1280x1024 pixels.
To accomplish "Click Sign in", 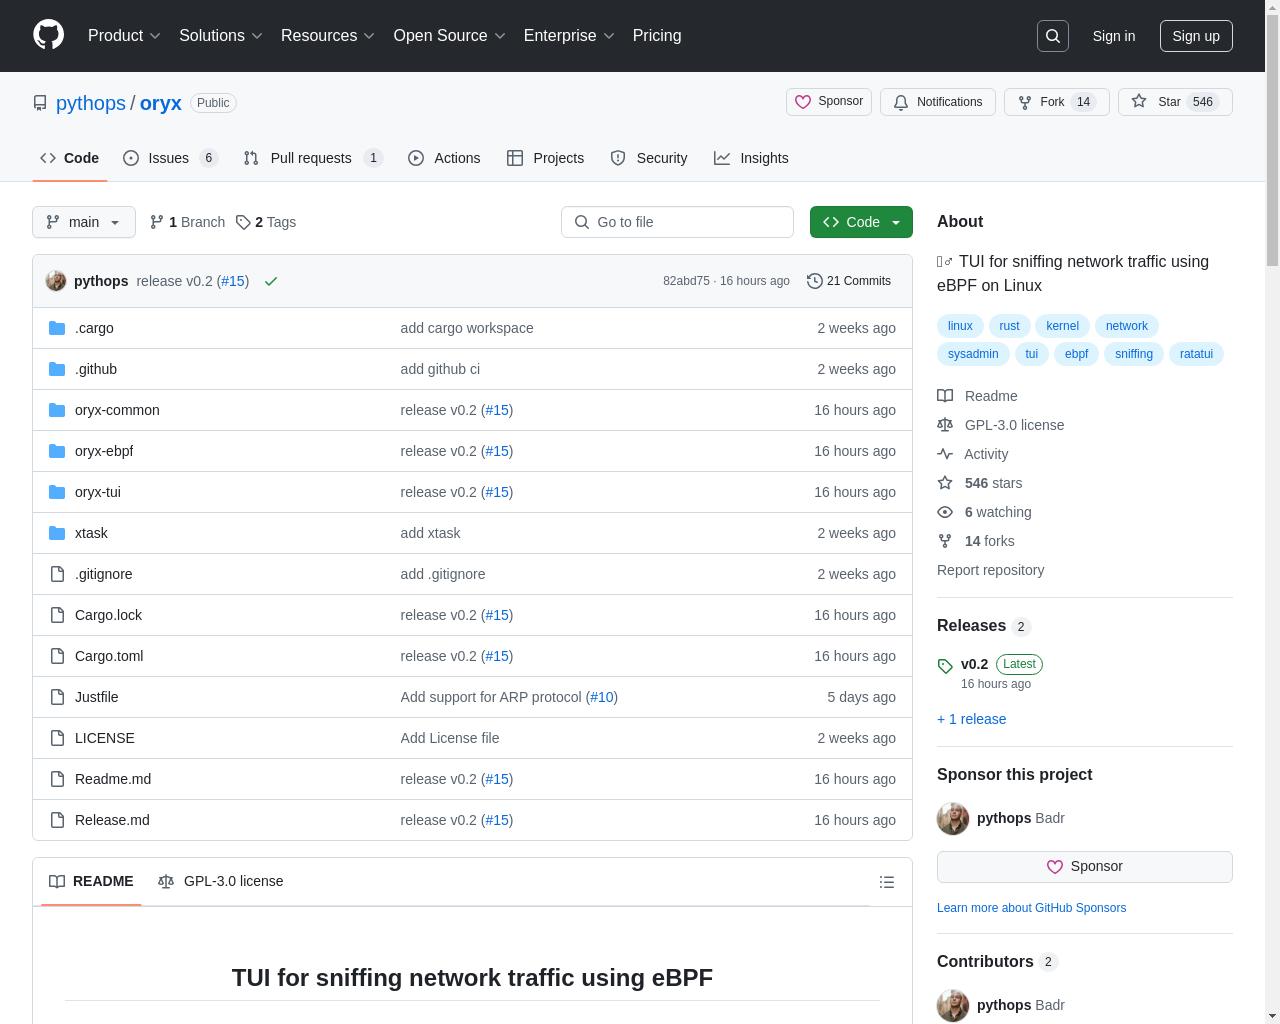I will (x=1113, y=36).
